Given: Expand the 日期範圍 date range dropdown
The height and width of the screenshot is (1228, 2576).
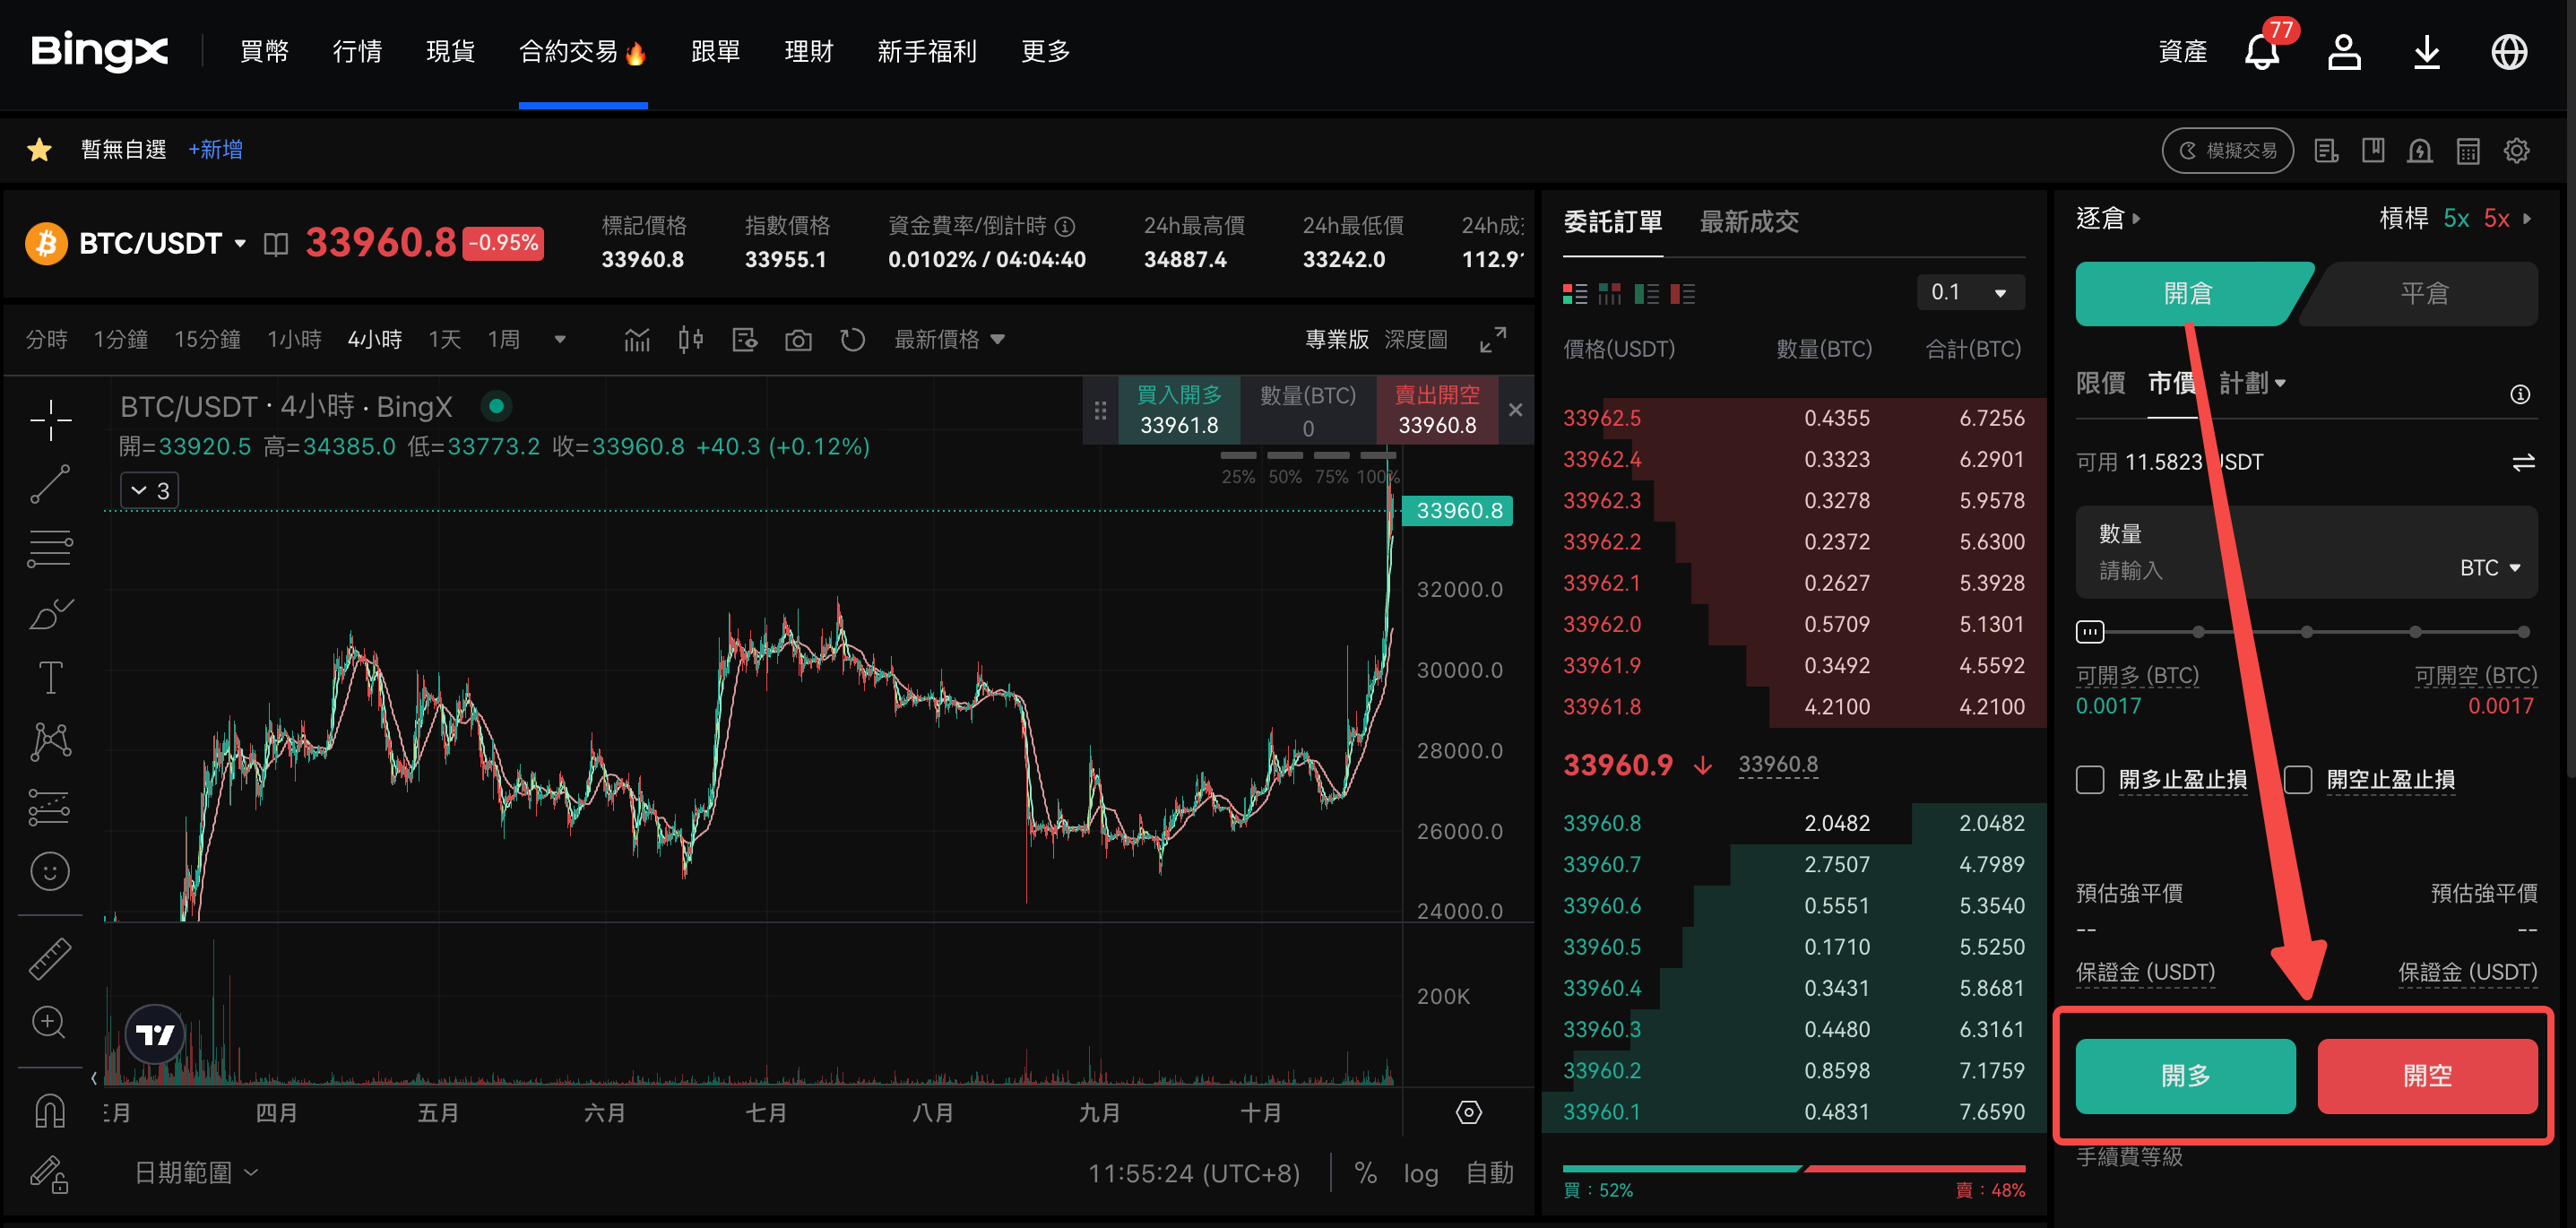Looking at the screenshot, I should click(196, 1172).
